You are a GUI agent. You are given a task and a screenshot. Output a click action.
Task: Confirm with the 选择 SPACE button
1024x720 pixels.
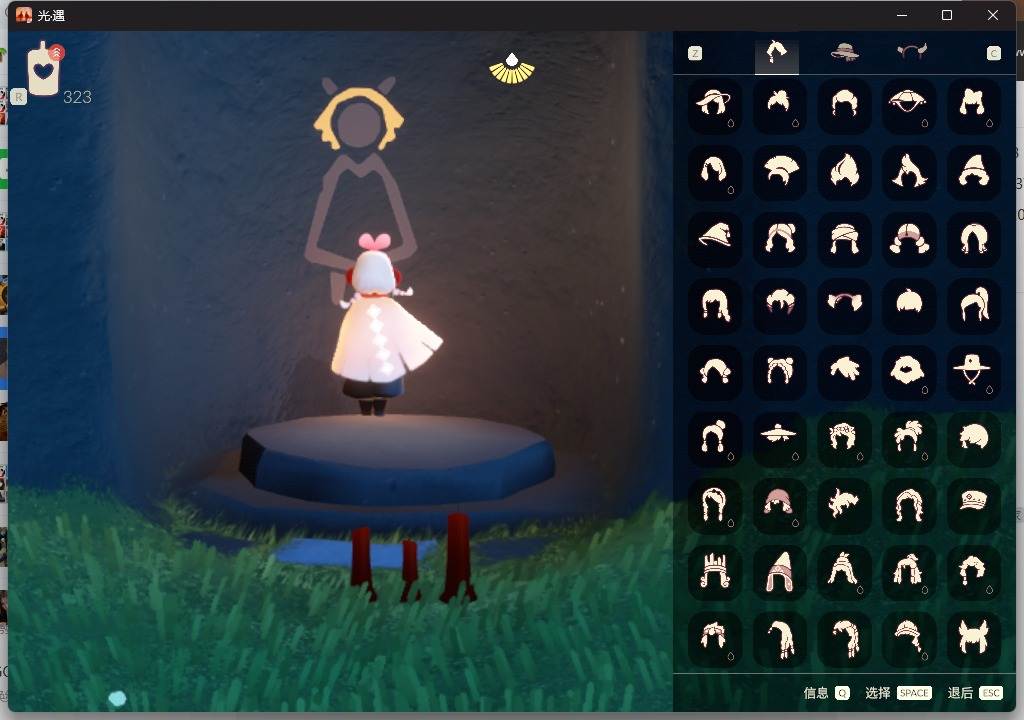click(x=897, y=693)
